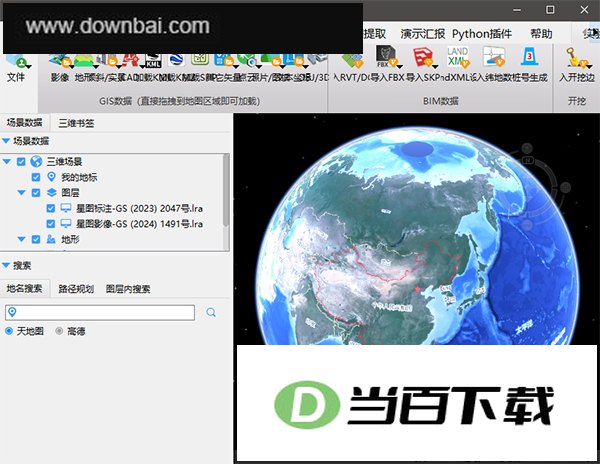
Task: Click the Google Earth style globe icon
Action: [x=176, y=60]
